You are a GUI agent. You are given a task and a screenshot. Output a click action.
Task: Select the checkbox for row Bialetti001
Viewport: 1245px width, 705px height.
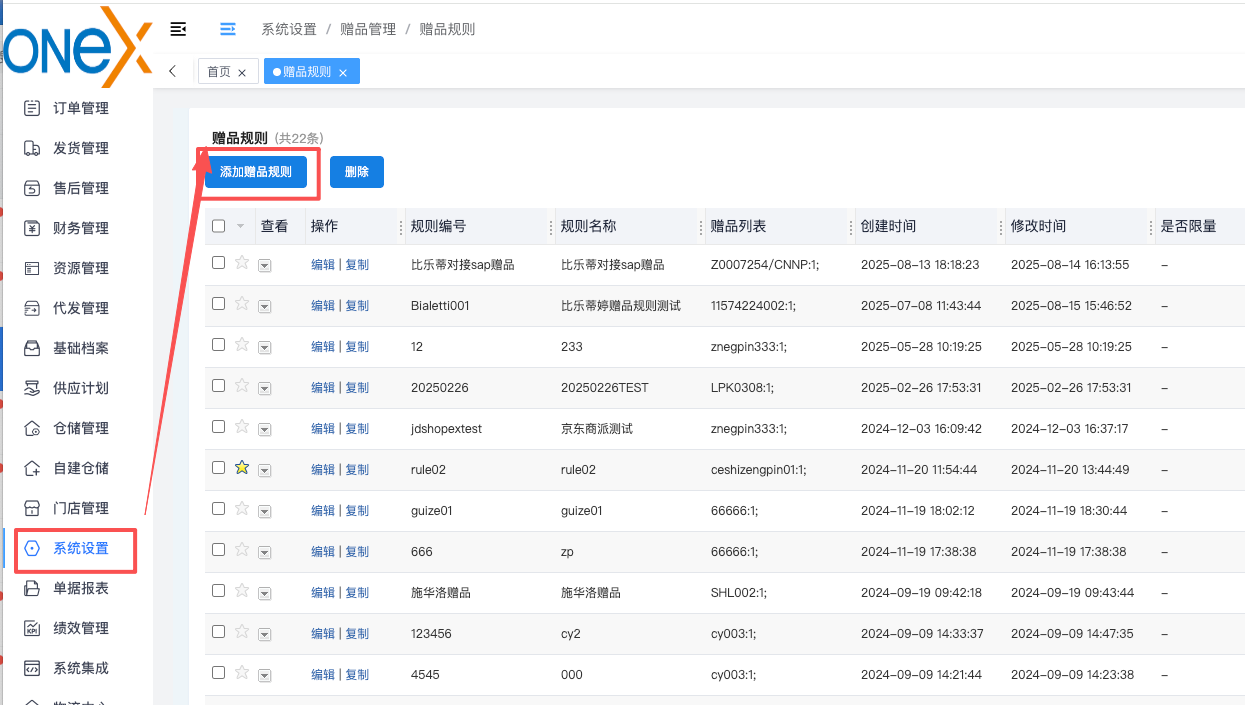219,304
